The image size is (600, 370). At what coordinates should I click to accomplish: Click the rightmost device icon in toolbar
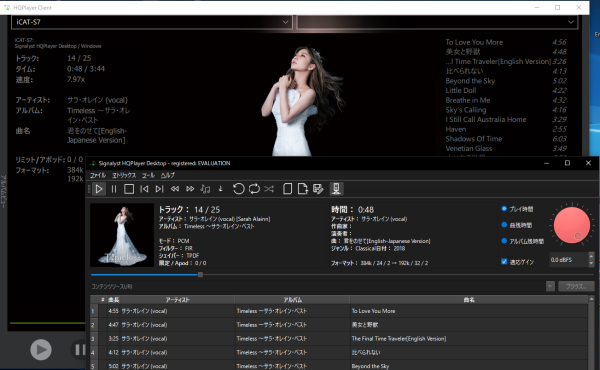(336, 189)
